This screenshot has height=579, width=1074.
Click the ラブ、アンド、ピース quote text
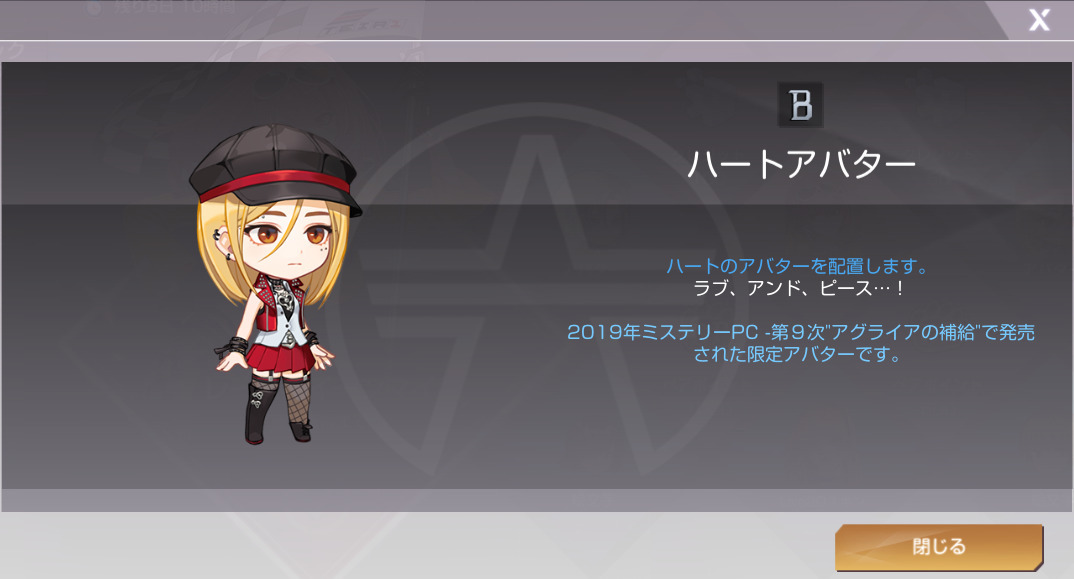point(799,288)
